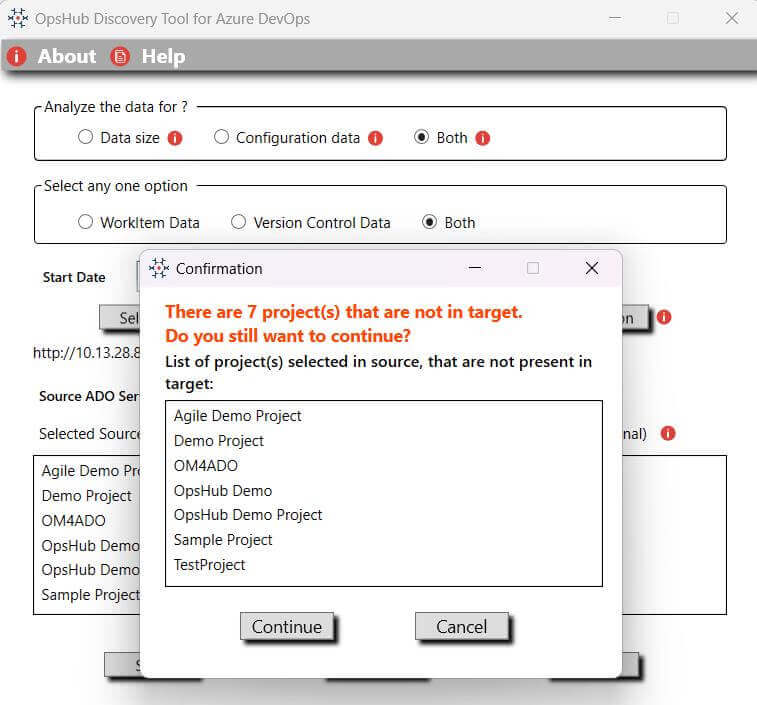This screenshot has width=757, height=705.
Task: Select Both under Analyze the data for
Action: [x=421, y=137]
